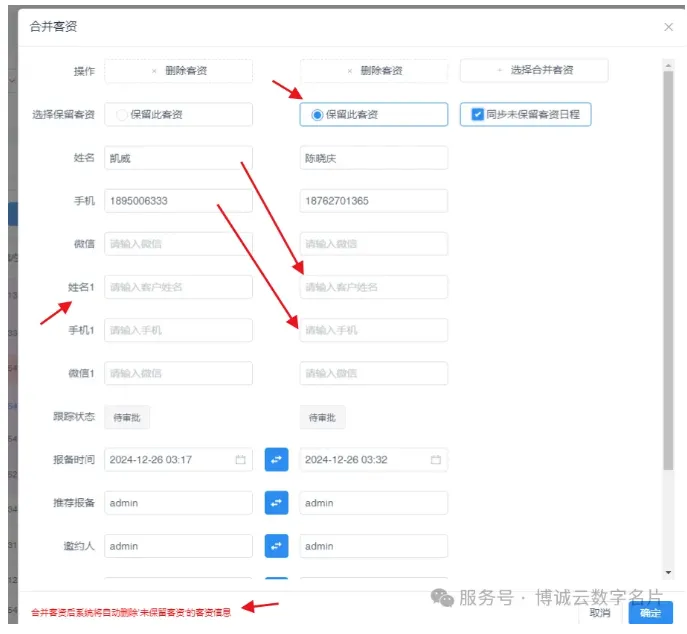Open the calendar icon in the 03:32 date field
Viewport: 687px width, 634px height.
click(435, 460)
